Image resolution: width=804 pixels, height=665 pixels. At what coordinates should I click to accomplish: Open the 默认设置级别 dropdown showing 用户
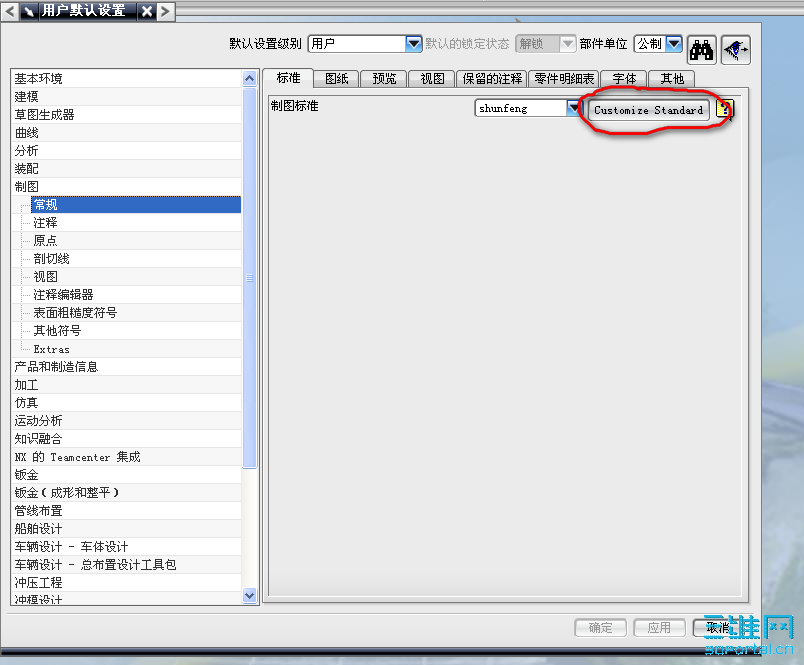point(414,44)
